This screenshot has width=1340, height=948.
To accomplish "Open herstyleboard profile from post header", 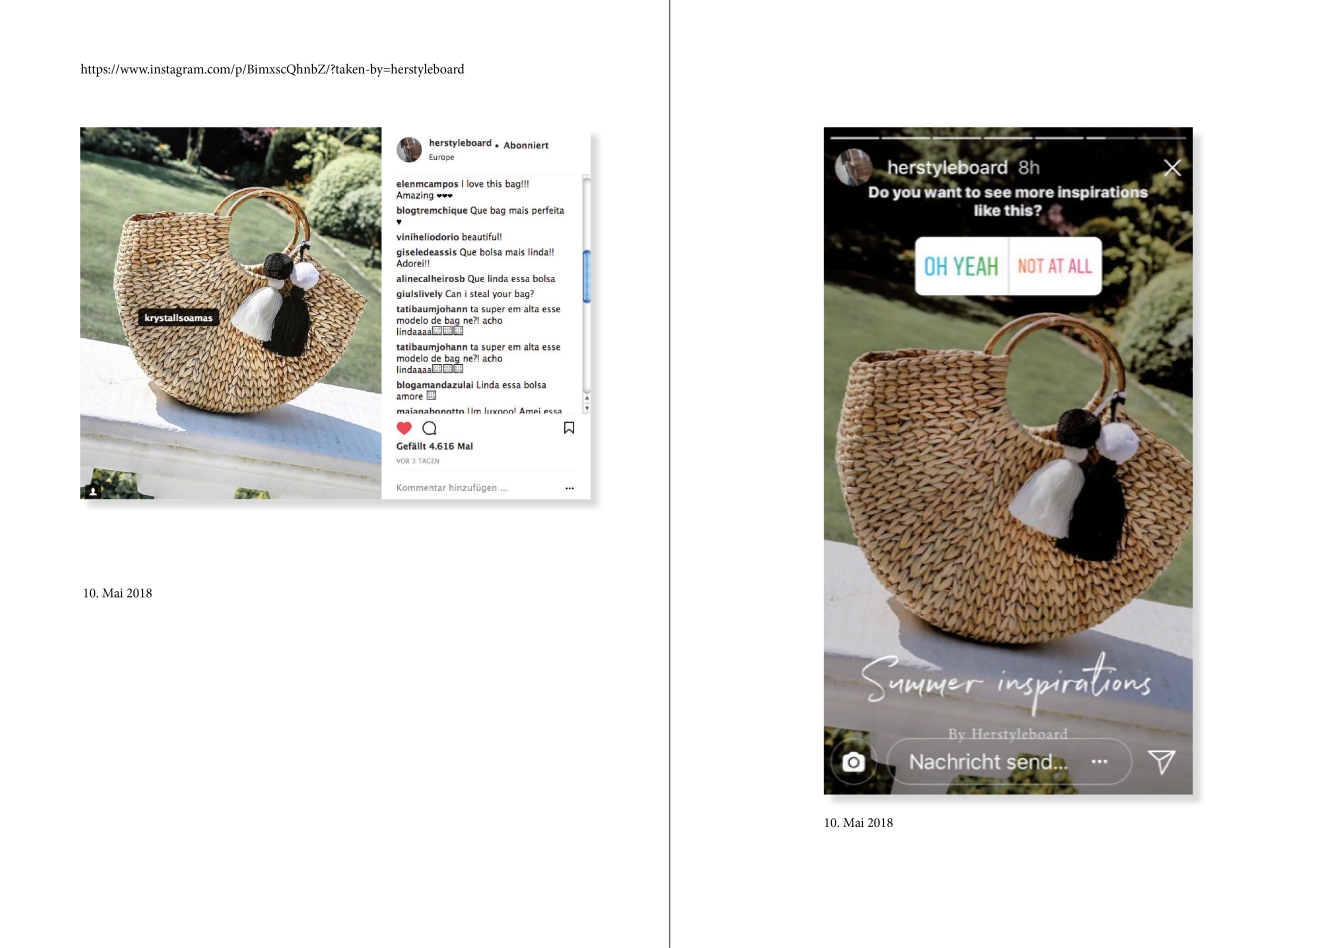I will click(460, 143).
